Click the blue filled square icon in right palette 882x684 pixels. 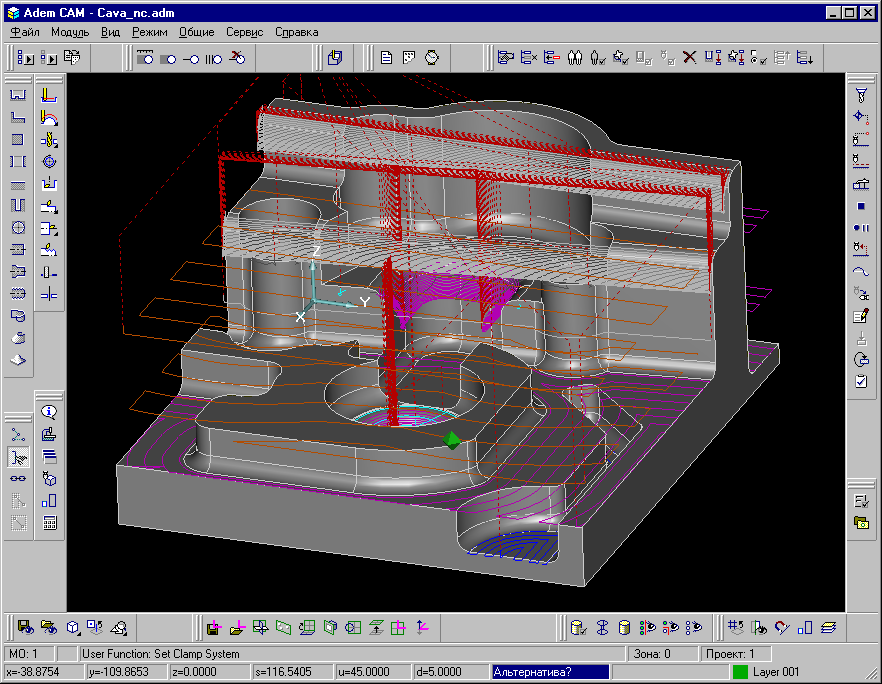point(861,206)
